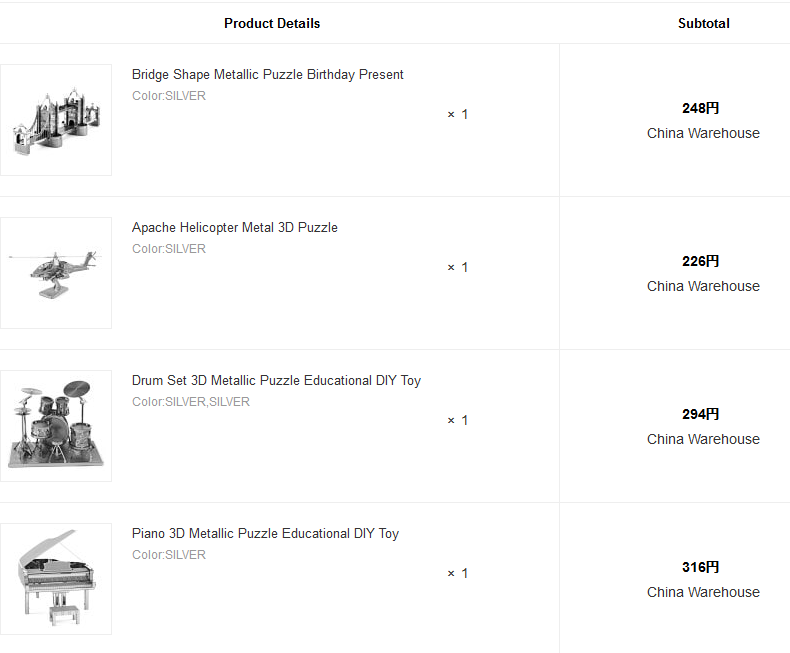Click China Warehouse label for piano item
The width and height of the screenshot is (790, 653).
coord(703,592)
